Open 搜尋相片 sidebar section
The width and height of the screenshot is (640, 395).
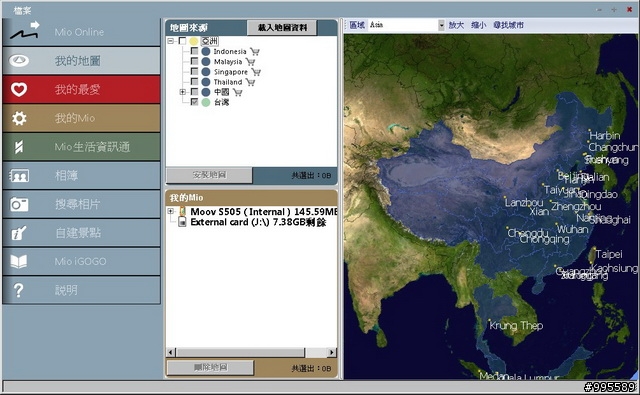click(x=81, y=204)
